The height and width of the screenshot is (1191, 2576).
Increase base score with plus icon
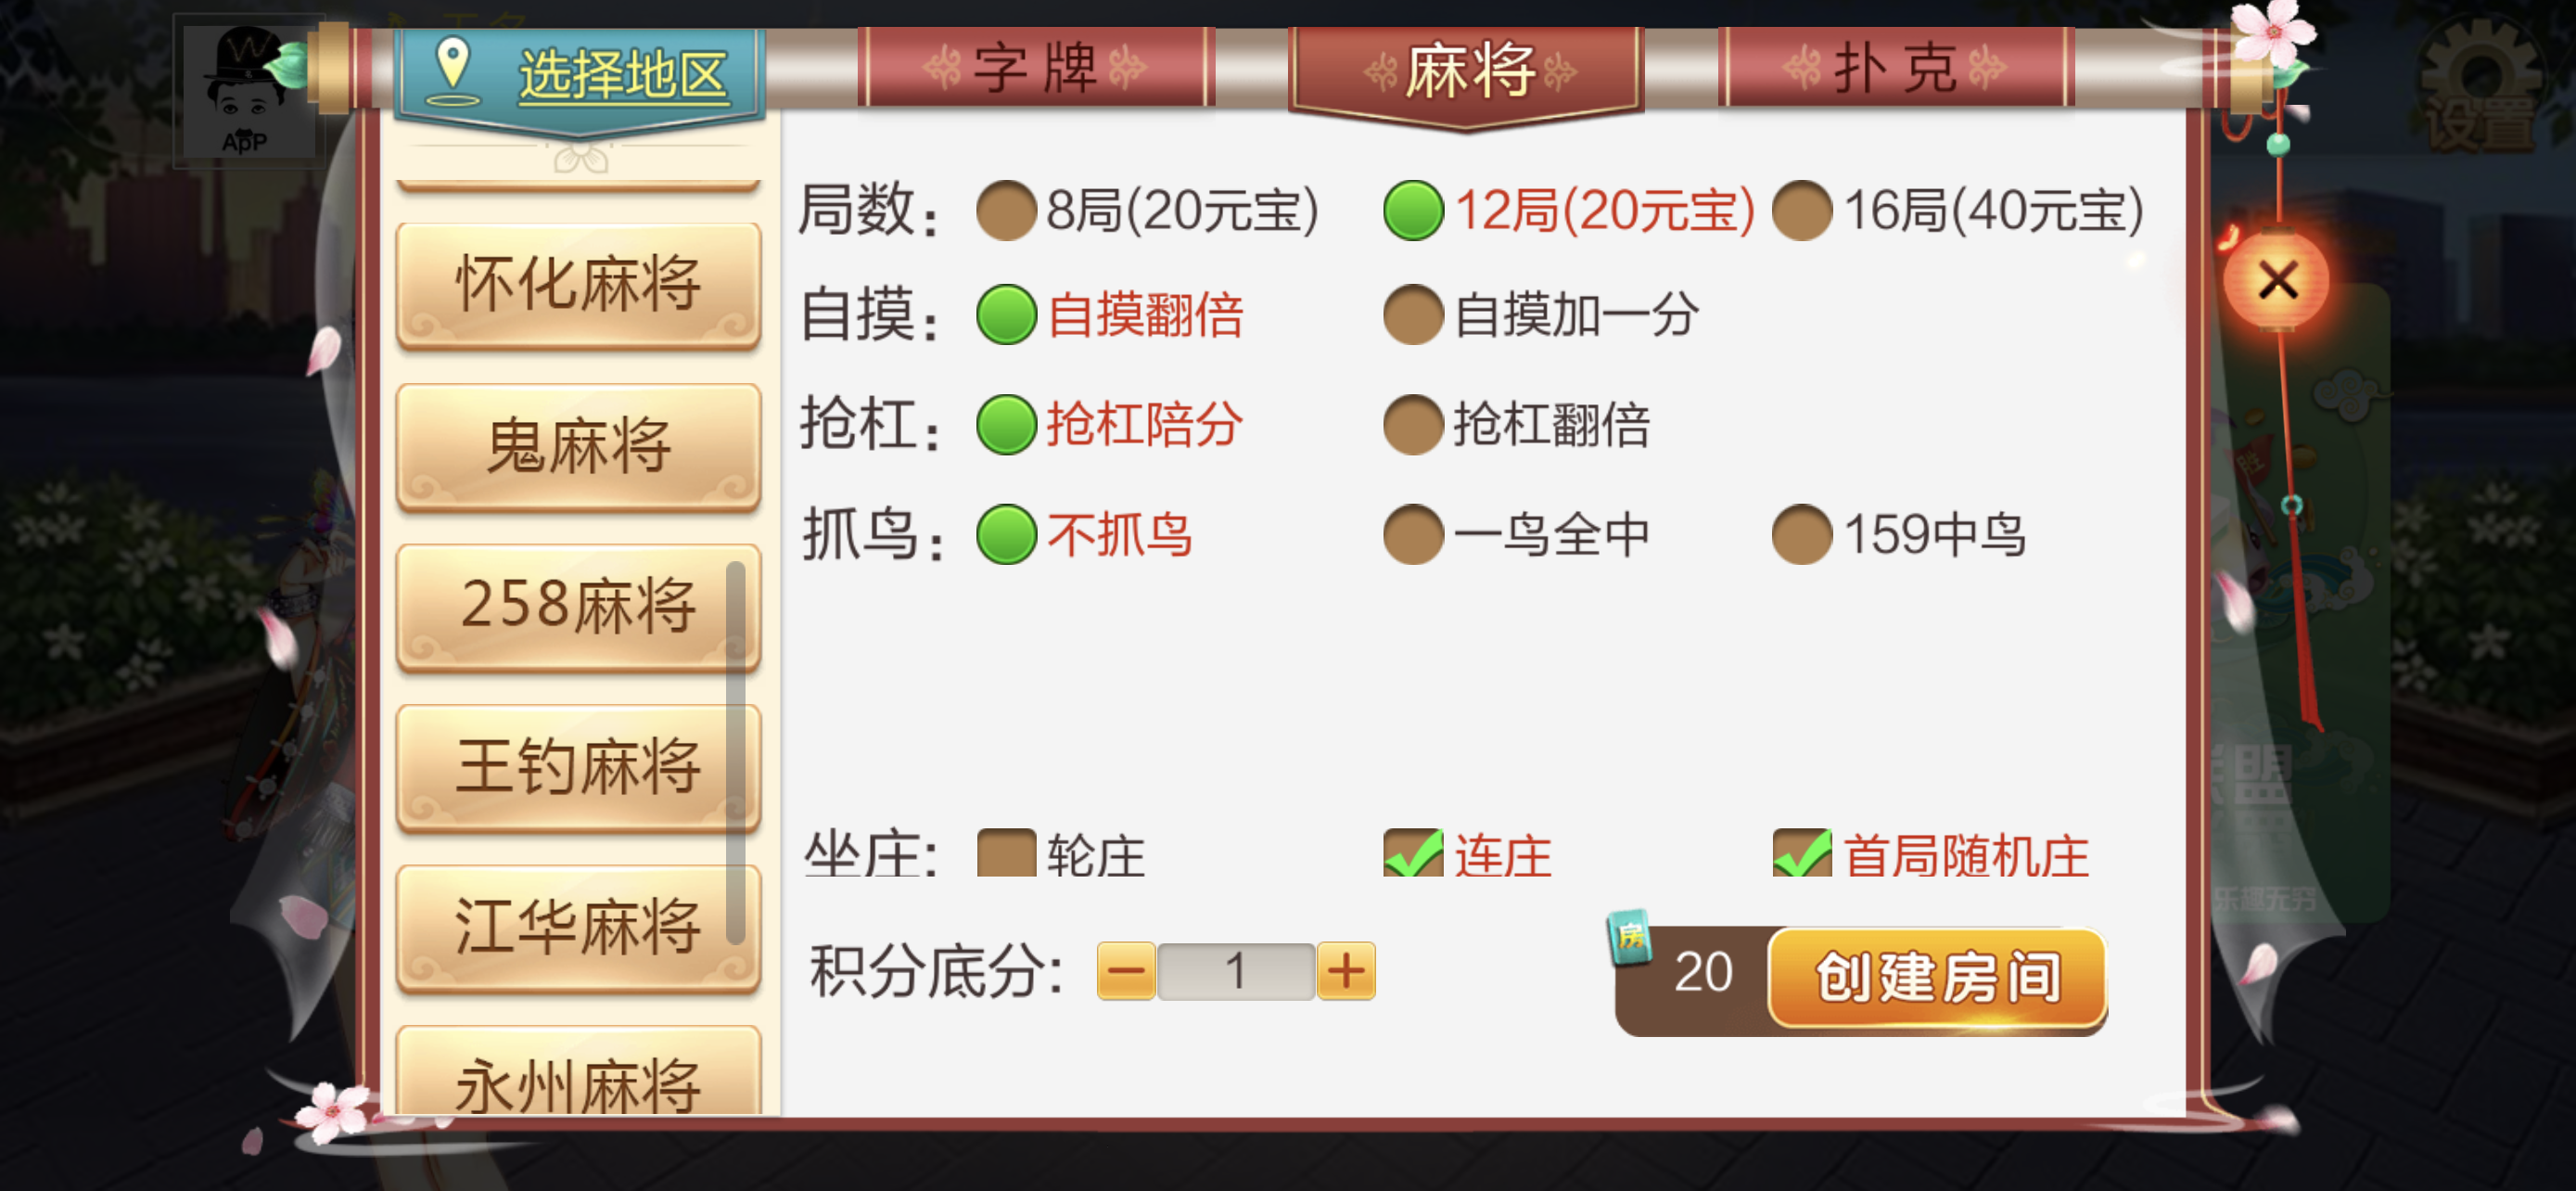(1346, 970)
